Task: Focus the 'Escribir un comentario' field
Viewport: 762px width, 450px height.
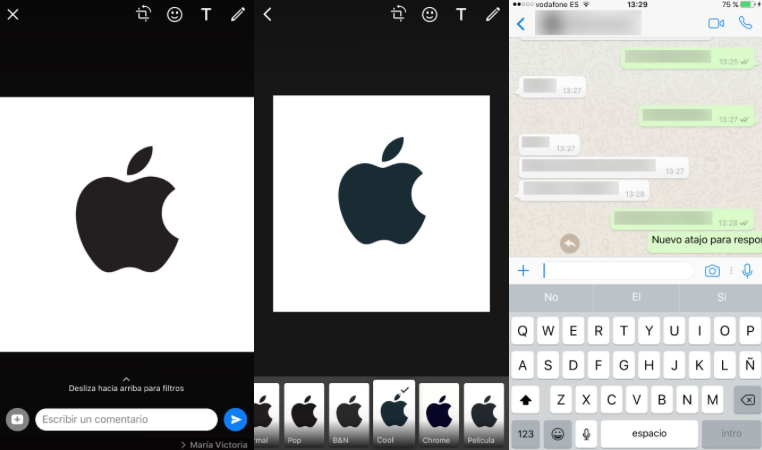Action: (126, 419)
